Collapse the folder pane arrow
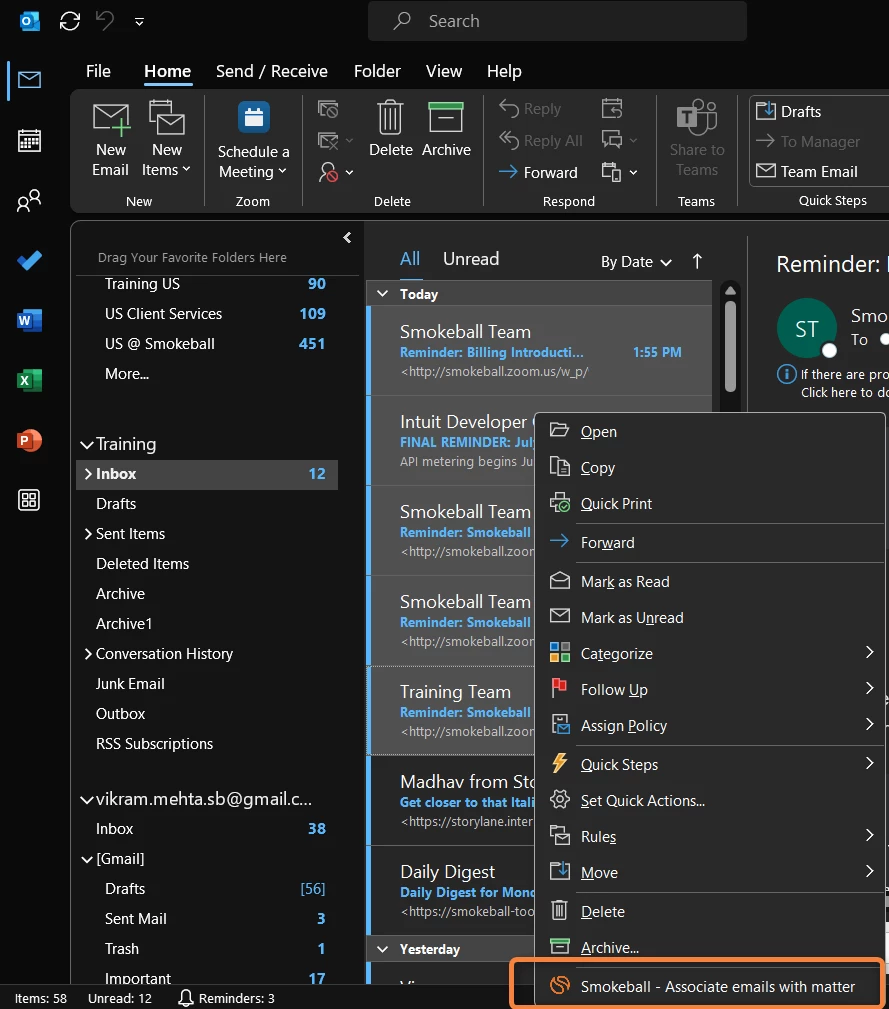This screenshot has width=889, height=1009. pyautogui.click(x=347, y=237)
